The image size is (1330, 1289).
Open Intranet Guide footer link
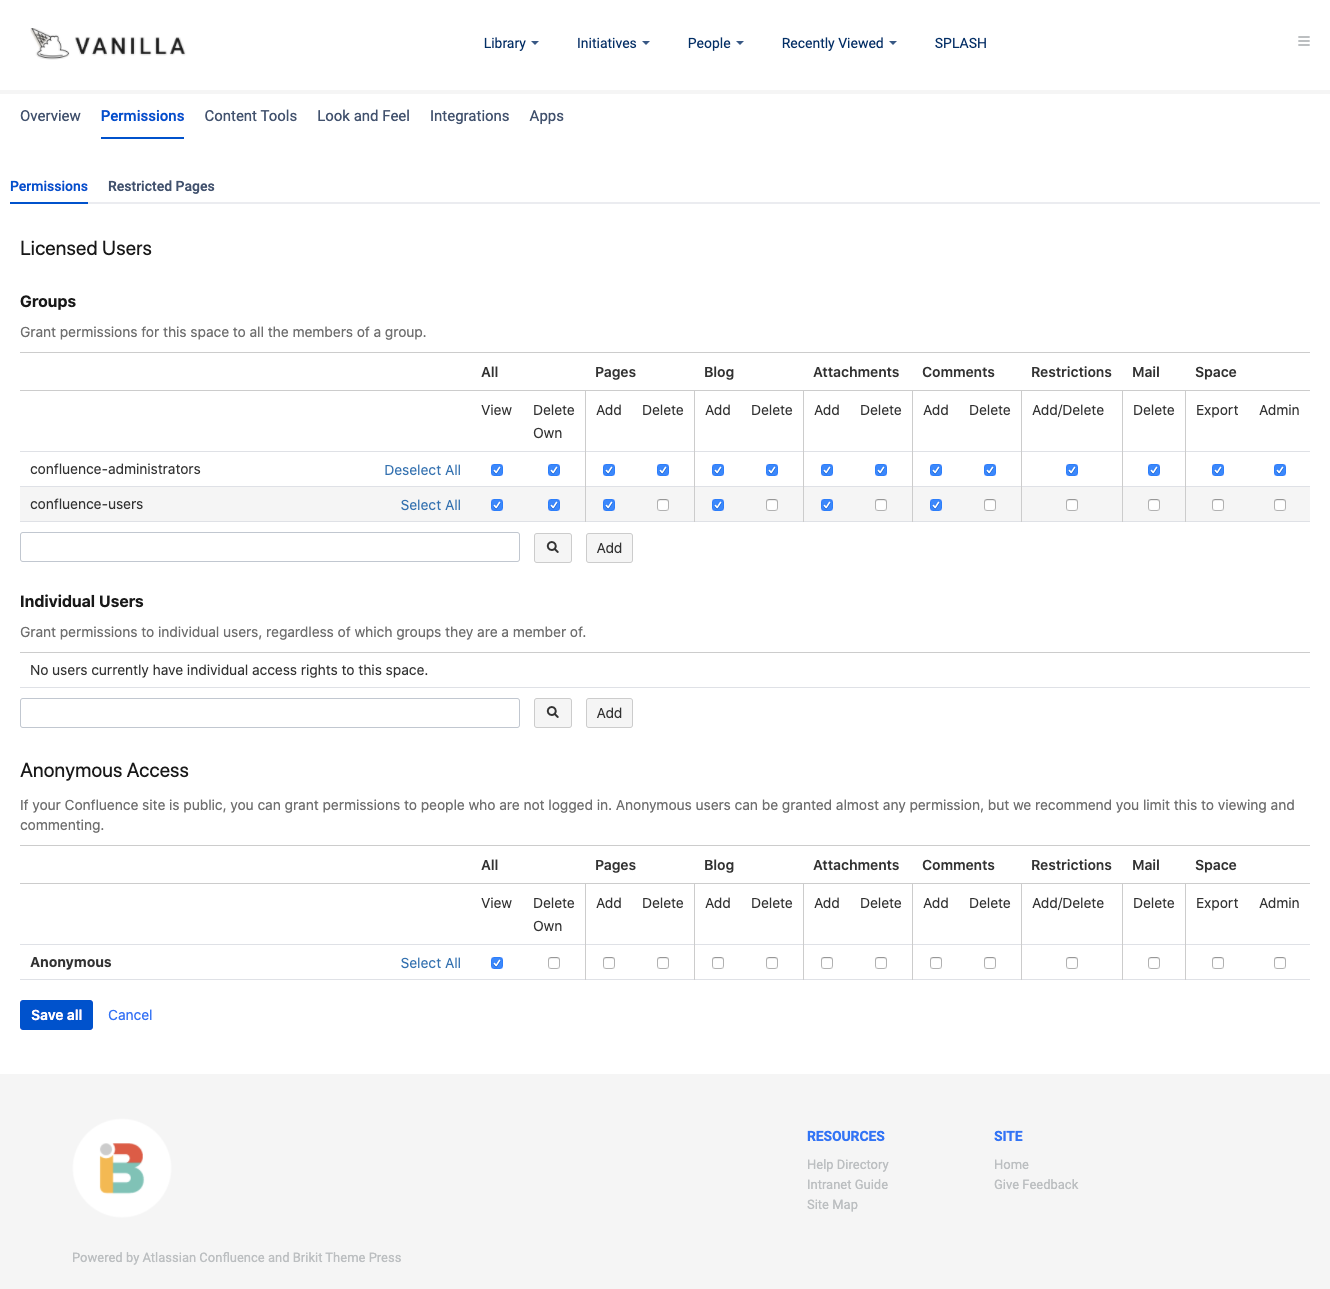click(848, 1185)
